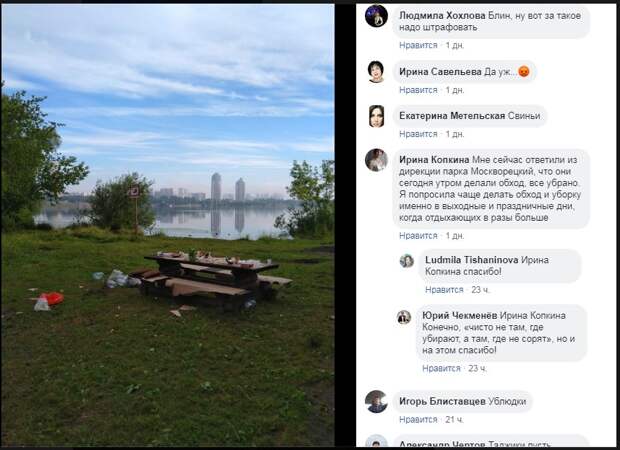Like Ирина Копкина's comment via Нравится
This screenshot has width=620, height=450.
coord(418,236)
